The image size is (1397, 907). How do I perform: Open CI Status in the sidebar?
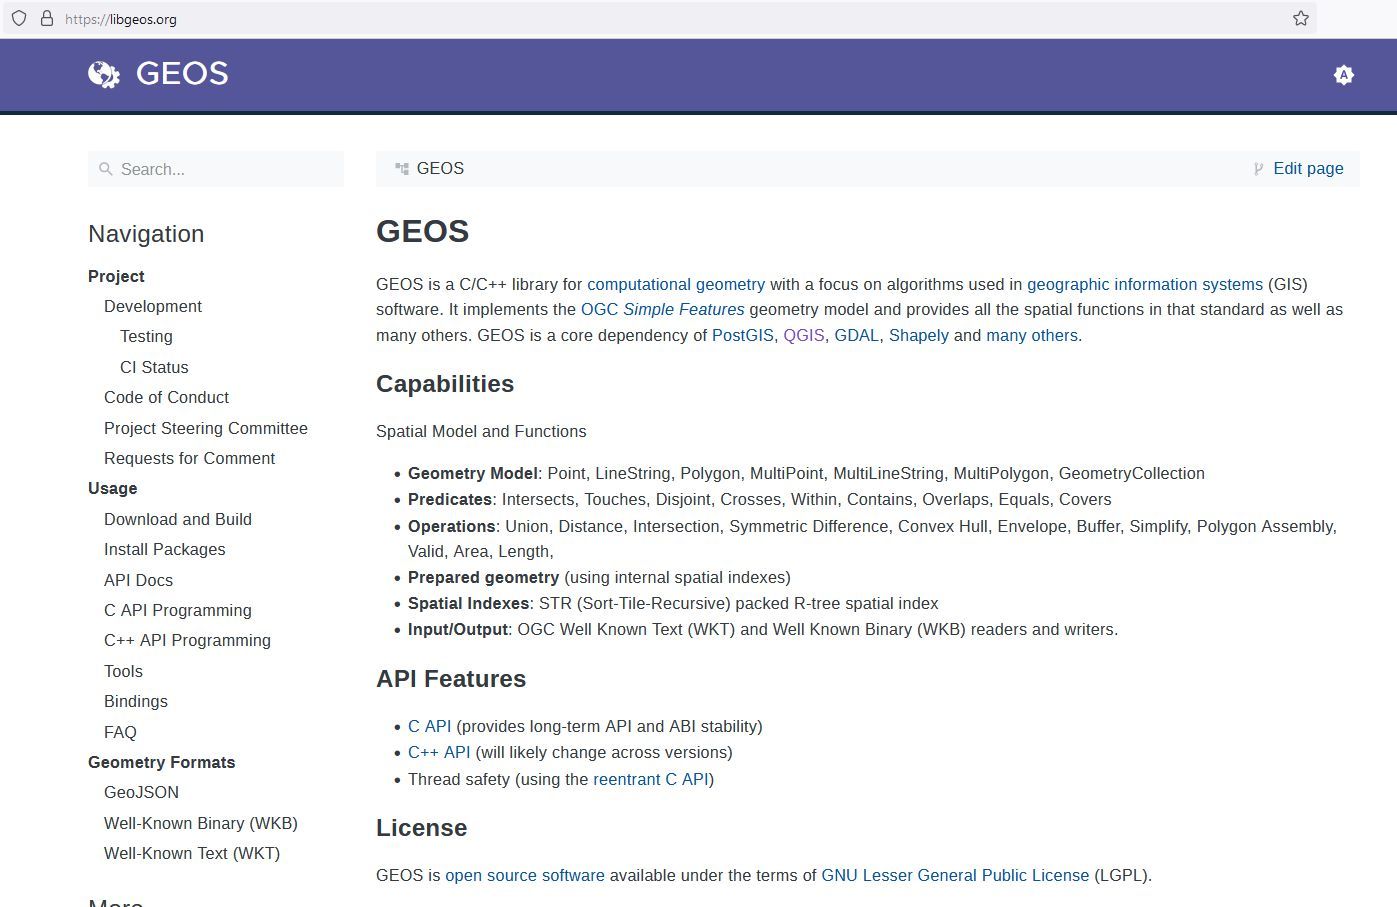[154, 367]
